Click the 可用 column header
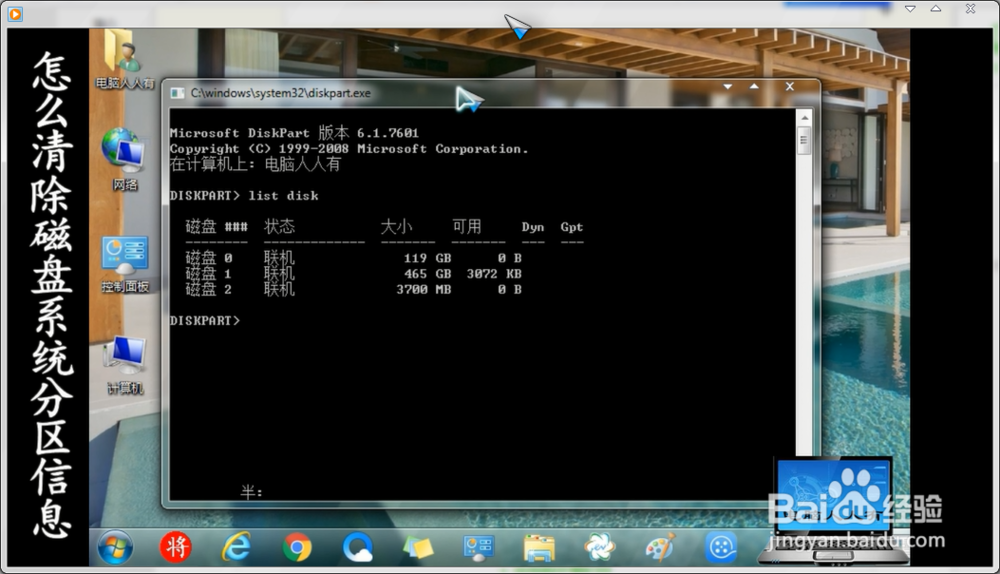This screenshot has height=574, width=1000. tap(467, 226)
